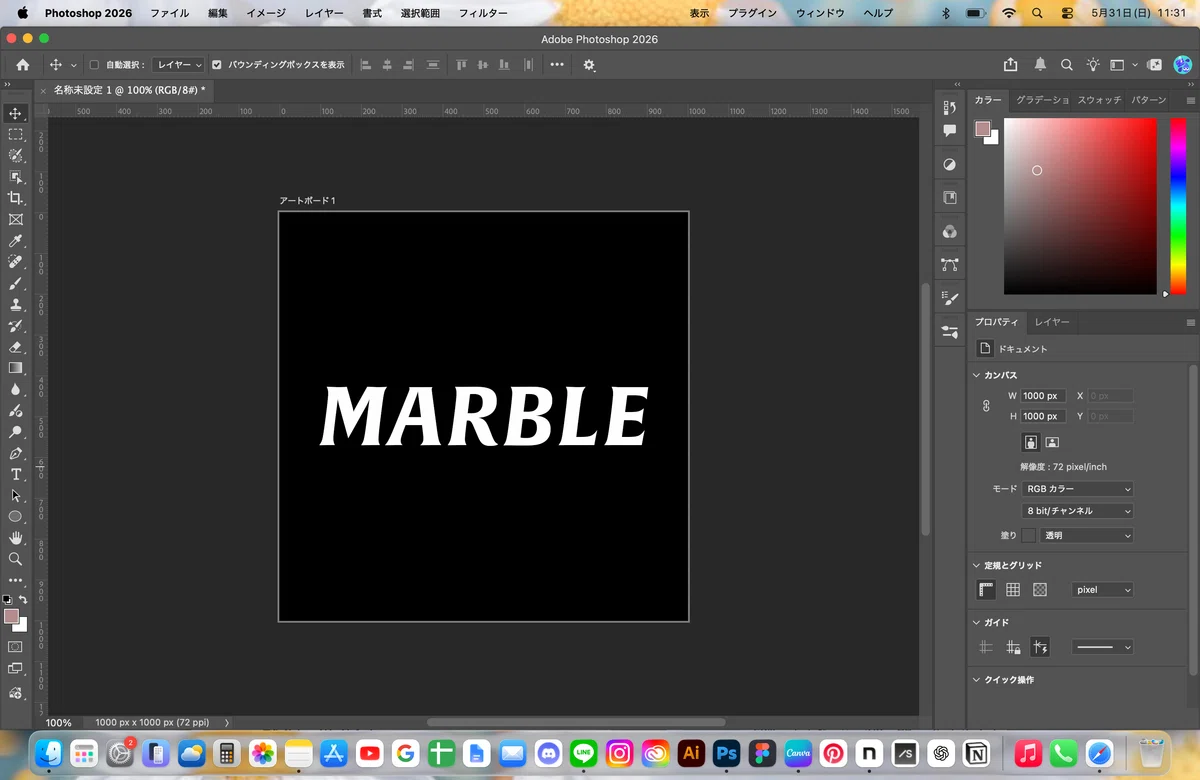Select the Hand tool
Image resolution: width=1200 pixels, height=780 pixels.
point(15,538)
